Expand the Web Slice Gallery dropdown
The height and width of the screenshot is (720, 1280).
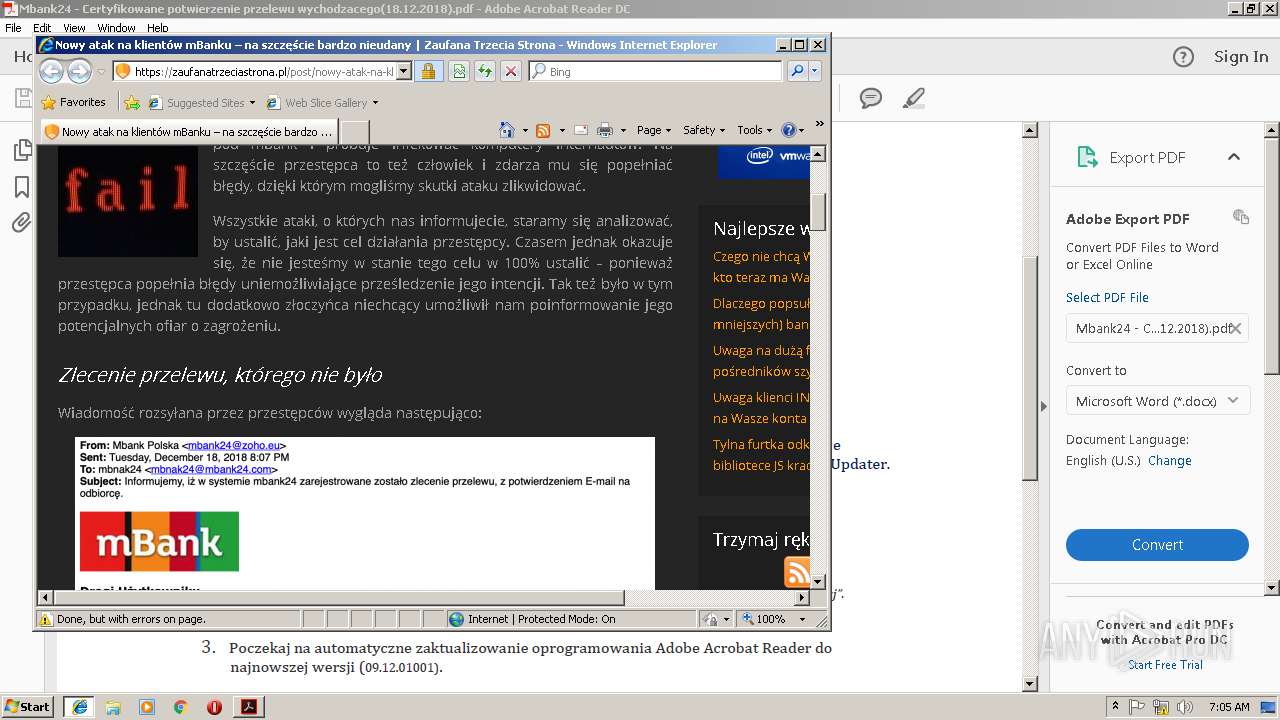point(375,102)
